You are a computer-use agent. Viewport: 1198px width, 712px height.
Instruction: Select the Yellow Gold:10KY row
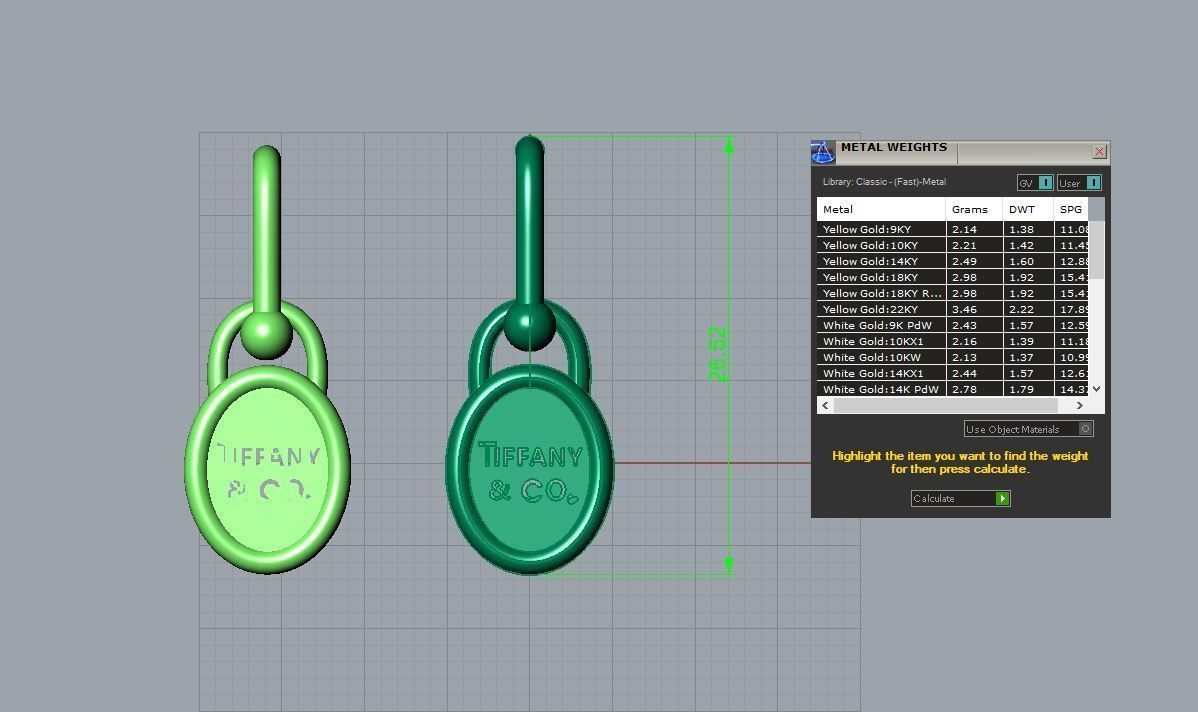click(953, 245)
